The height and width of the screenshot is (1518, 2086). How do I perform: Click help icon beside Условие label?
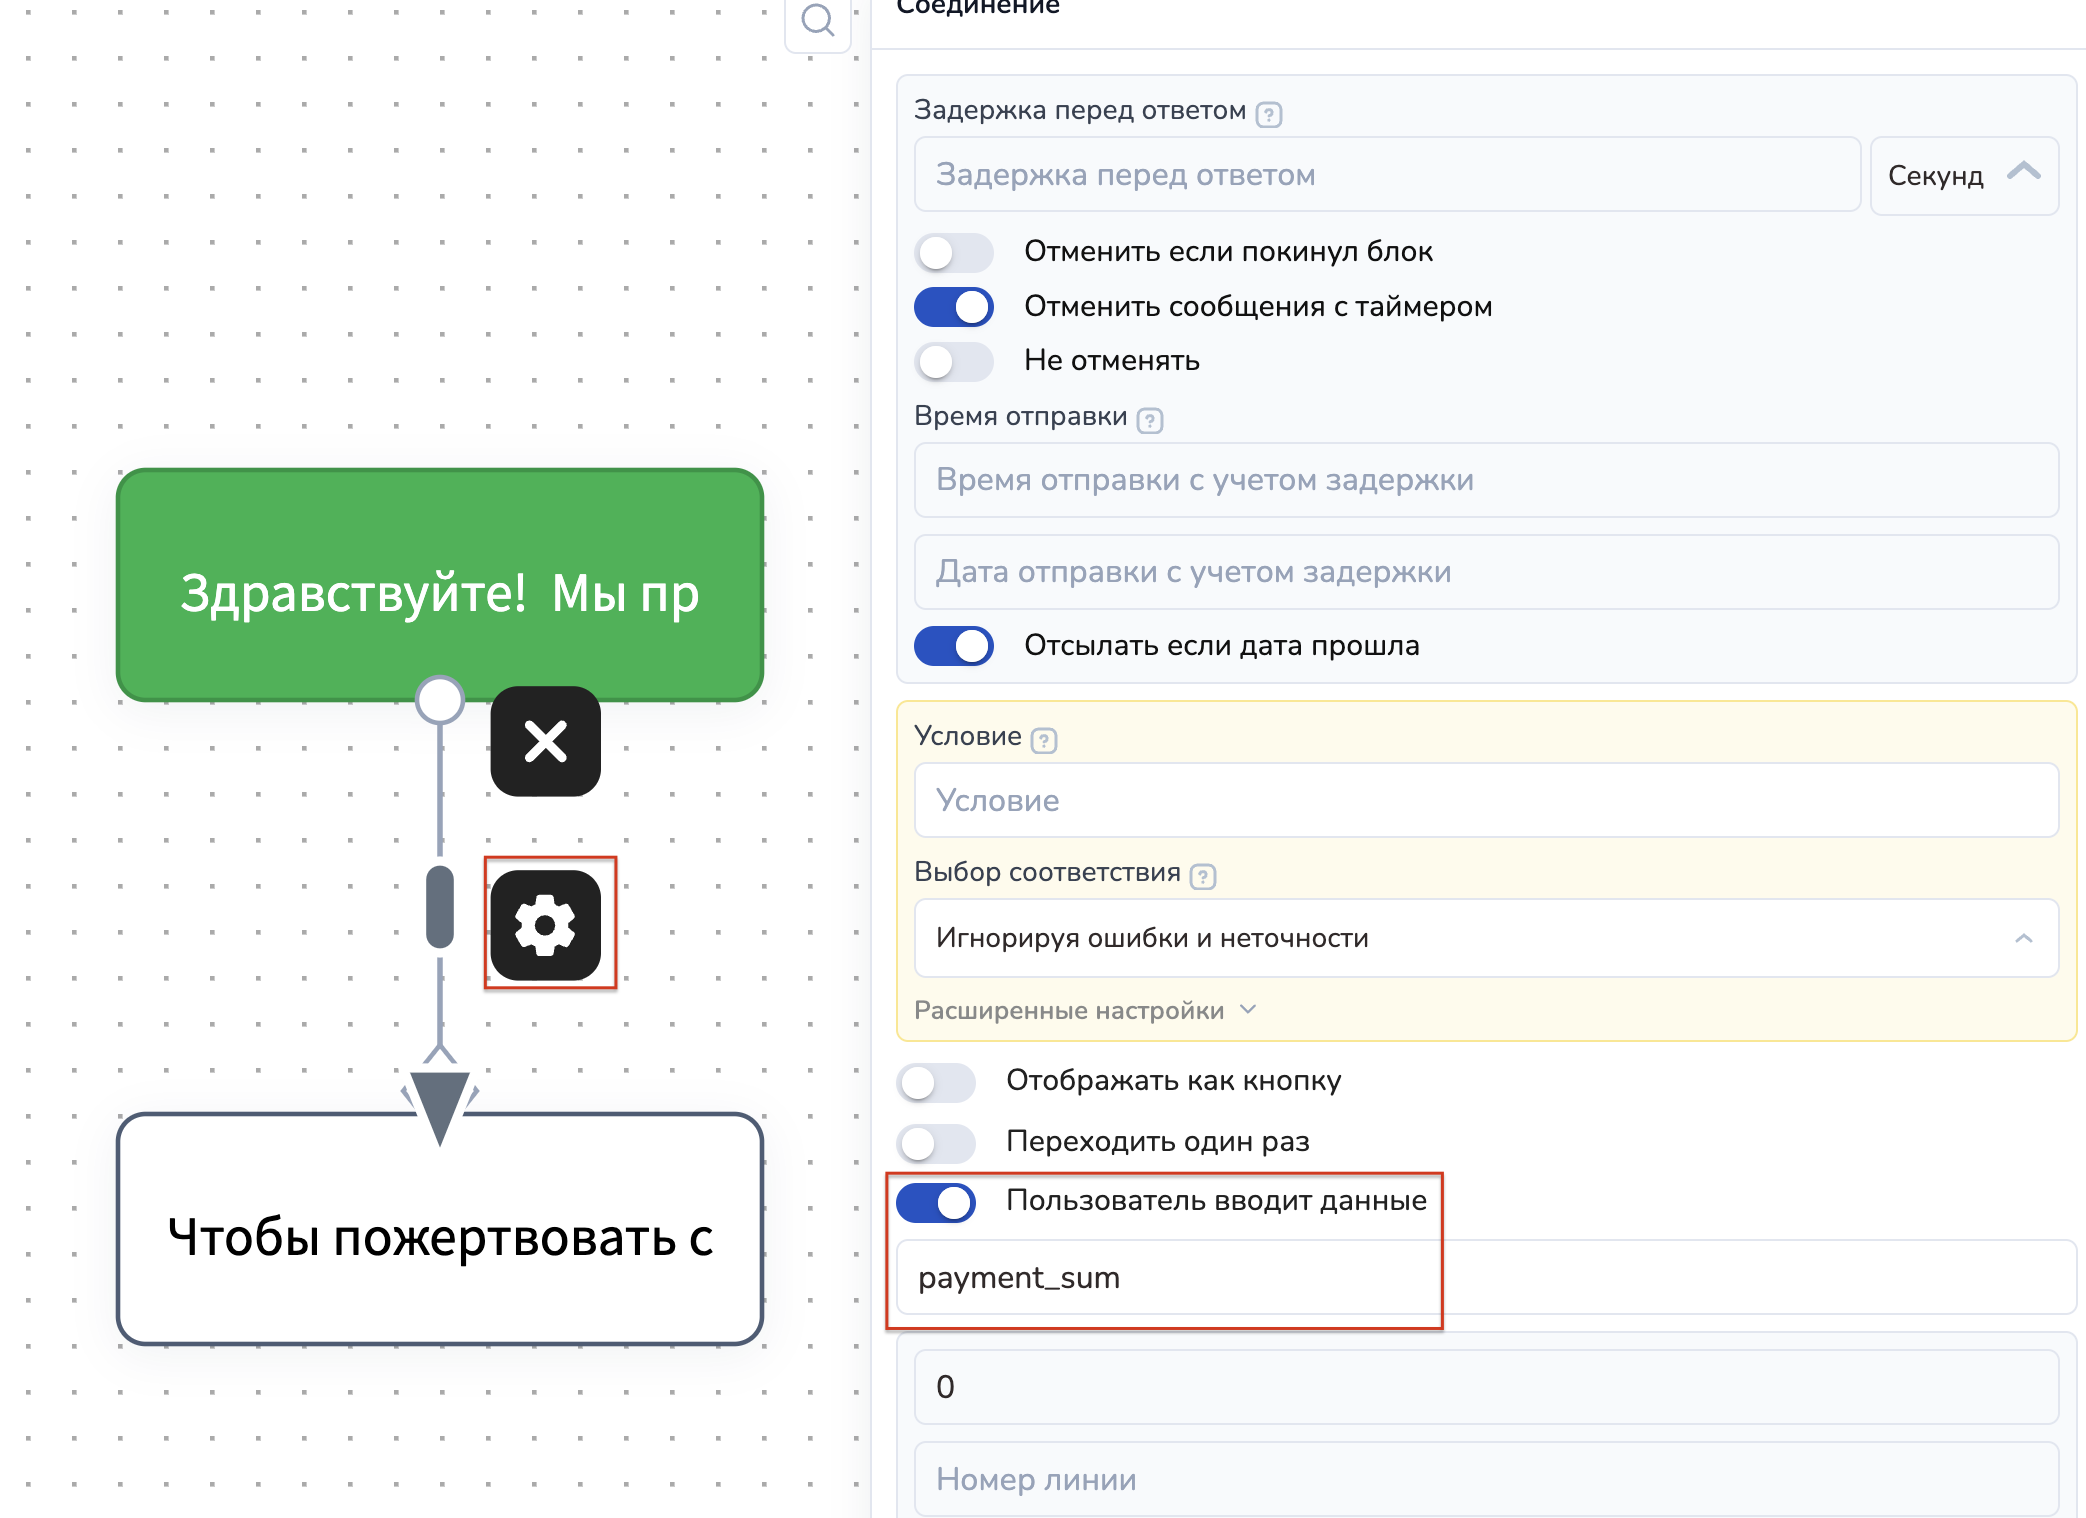[1043, 740]
